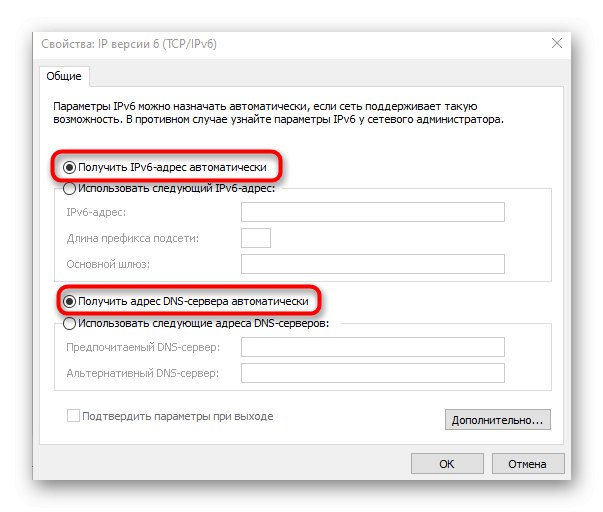The width and height of the screenshot is (603, 512).
Task: Click the 'Основной шлюз' text box
Action: (372, 264)
